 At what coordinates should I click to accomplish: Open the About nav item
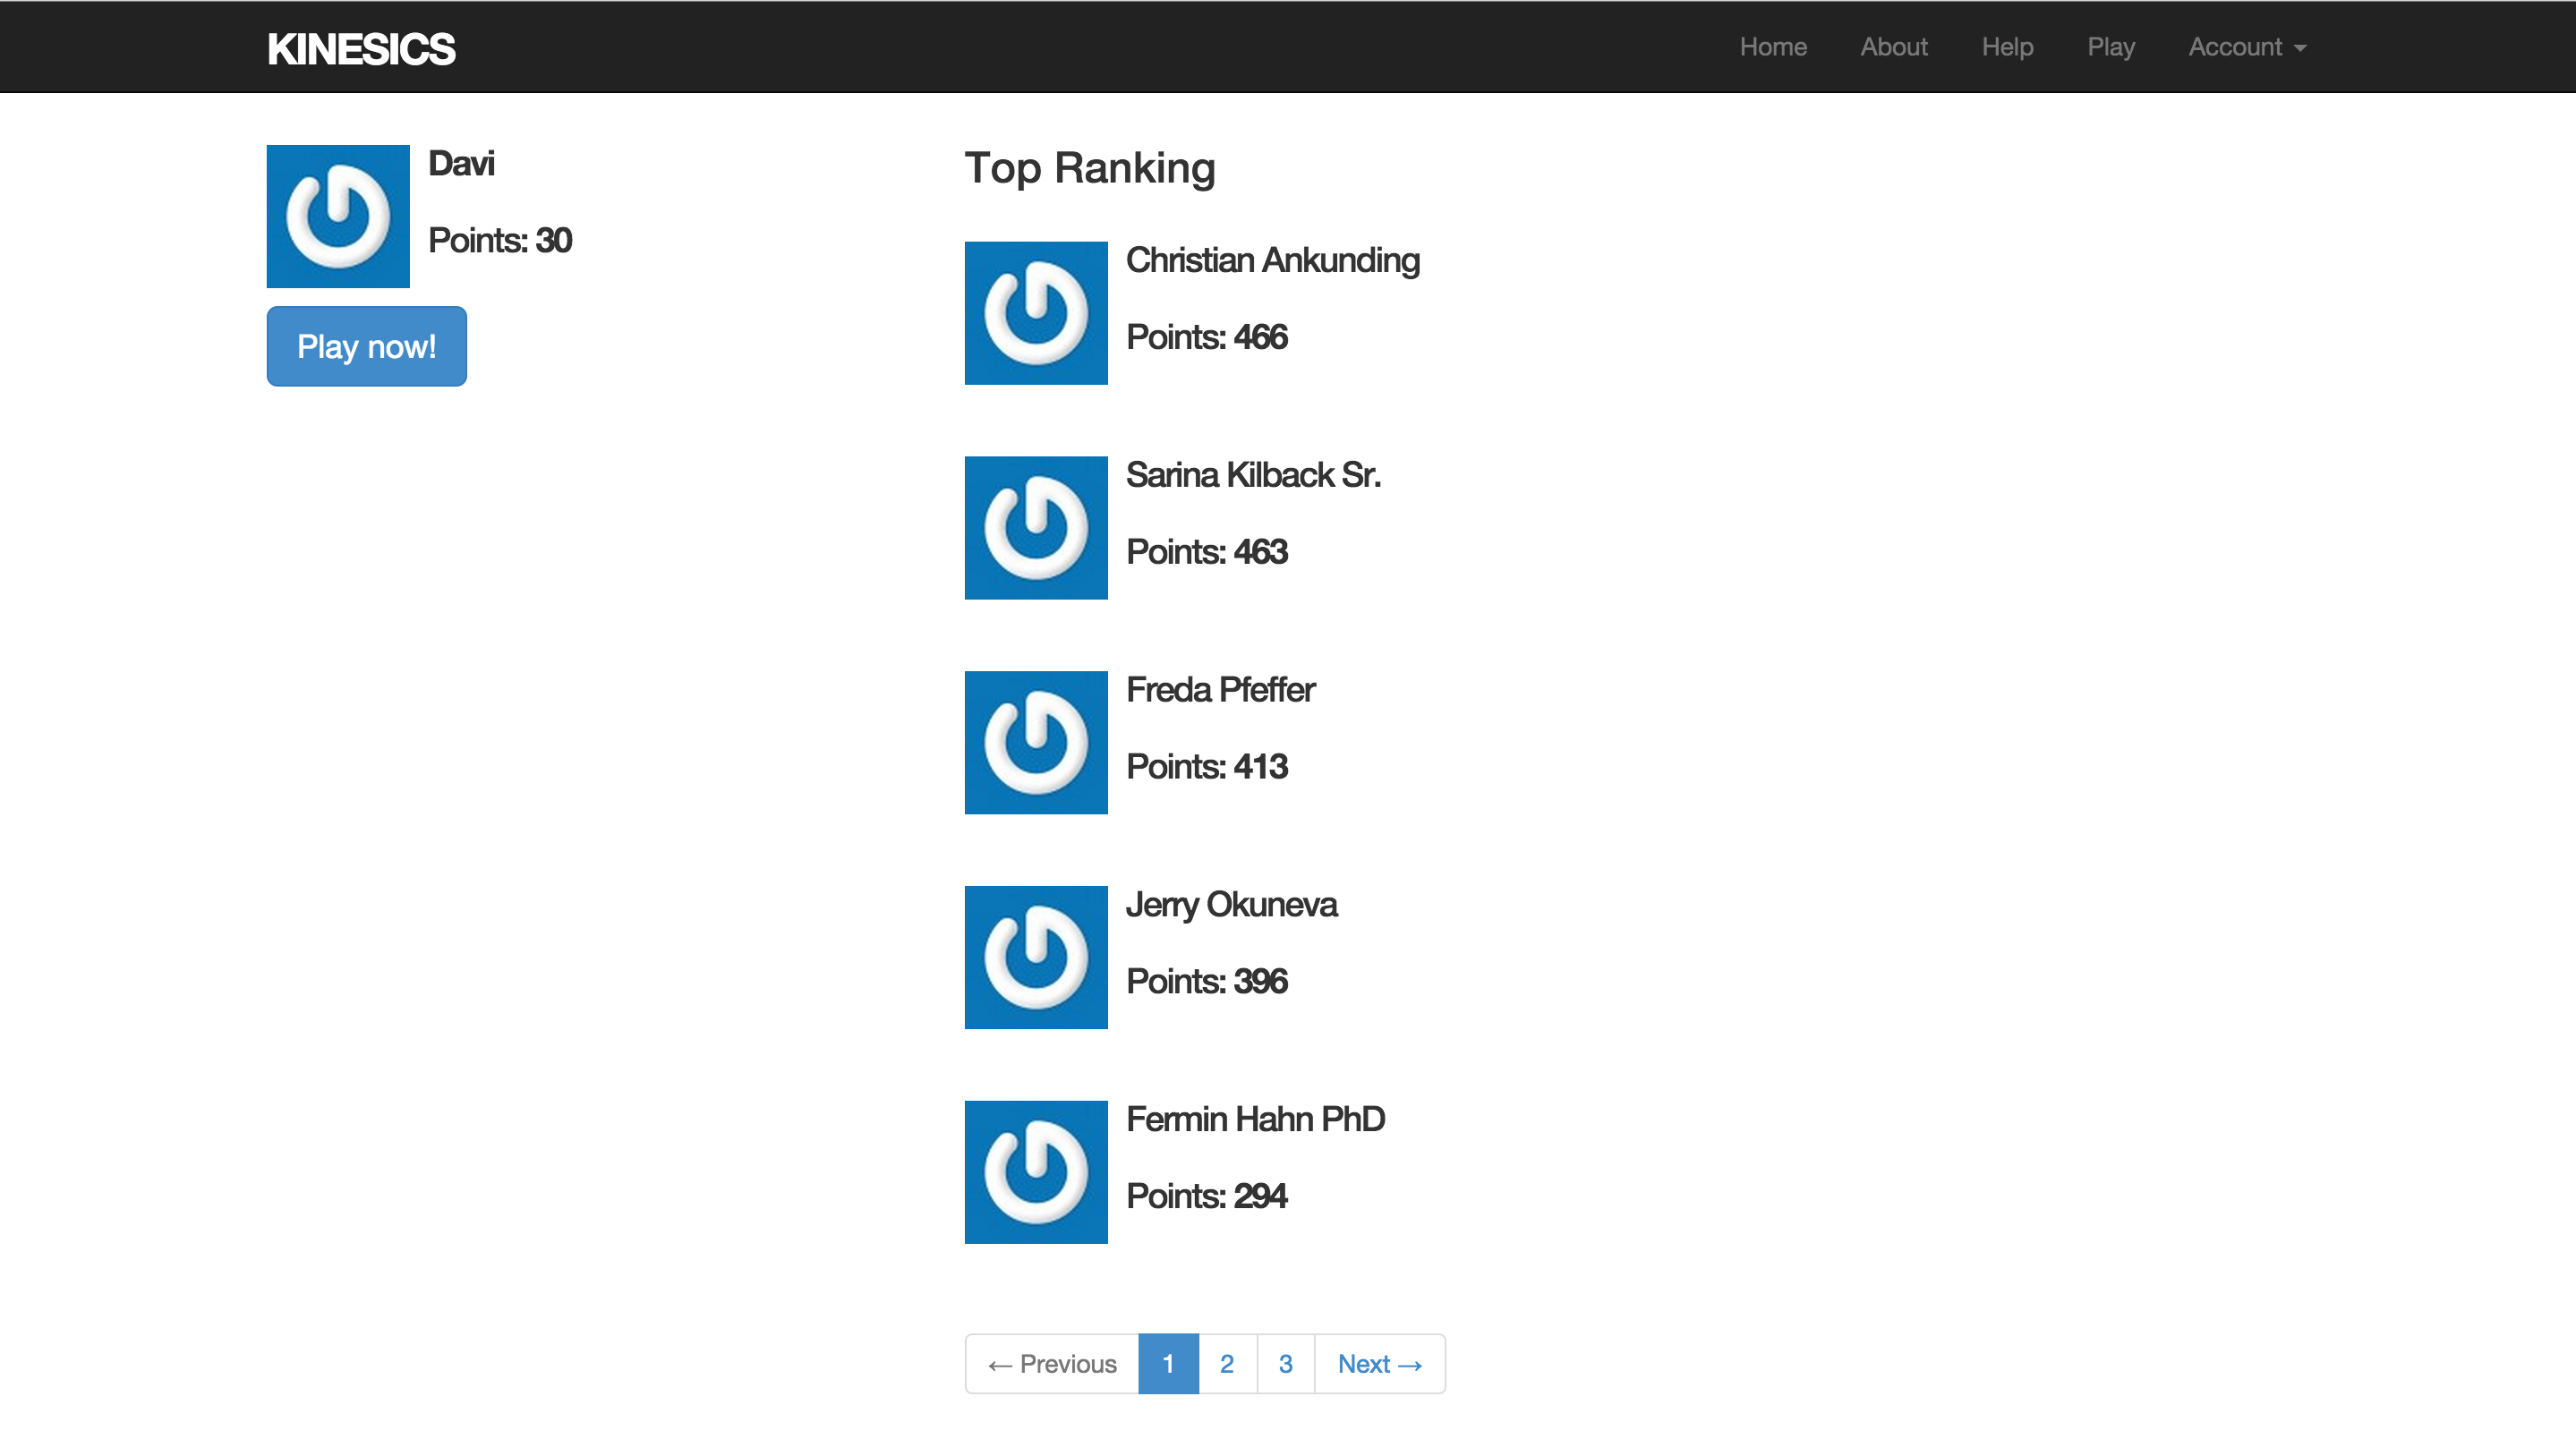[1893, 47]
